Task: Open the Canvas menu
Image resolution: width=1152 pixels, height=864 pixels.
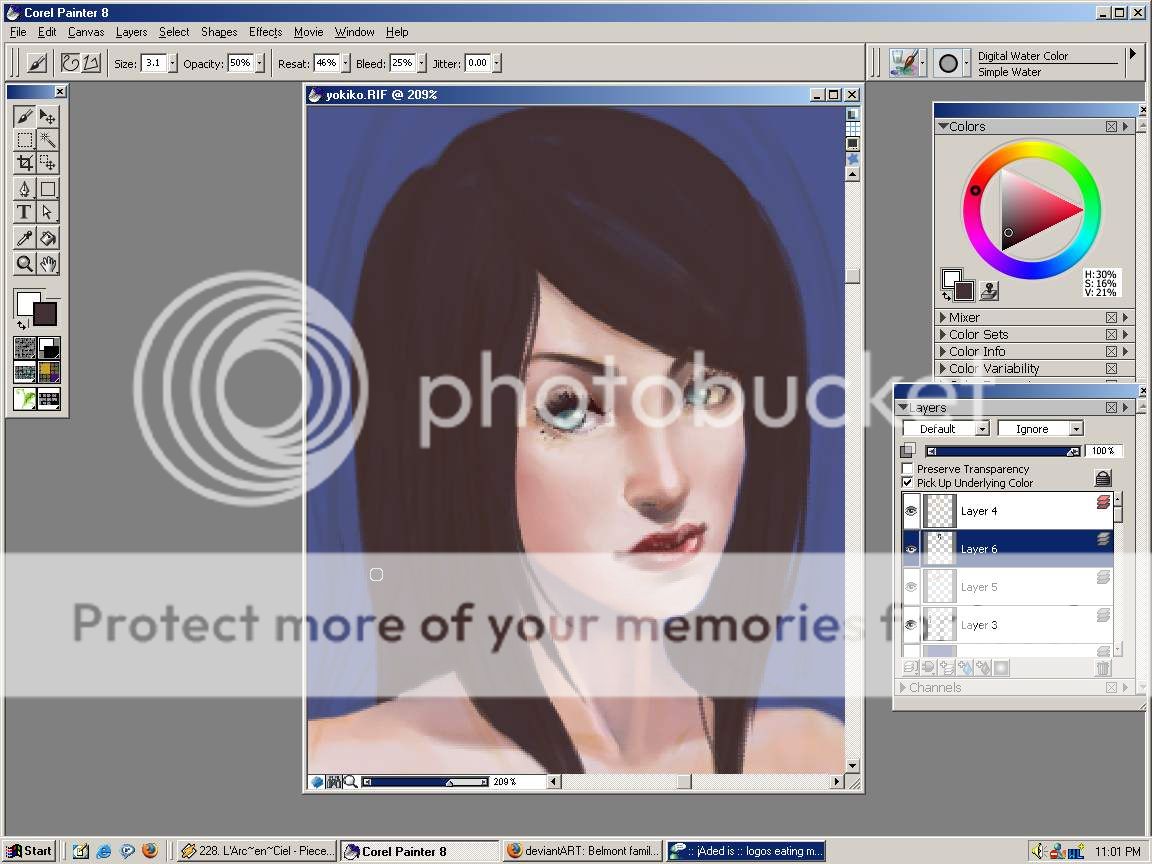Action: click(86, 32)
